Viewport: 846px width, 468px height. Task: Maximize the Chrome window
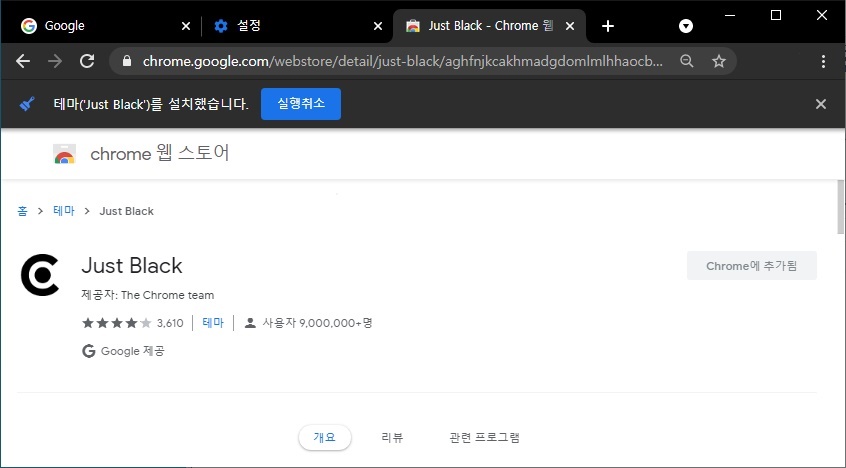point(776,15)
